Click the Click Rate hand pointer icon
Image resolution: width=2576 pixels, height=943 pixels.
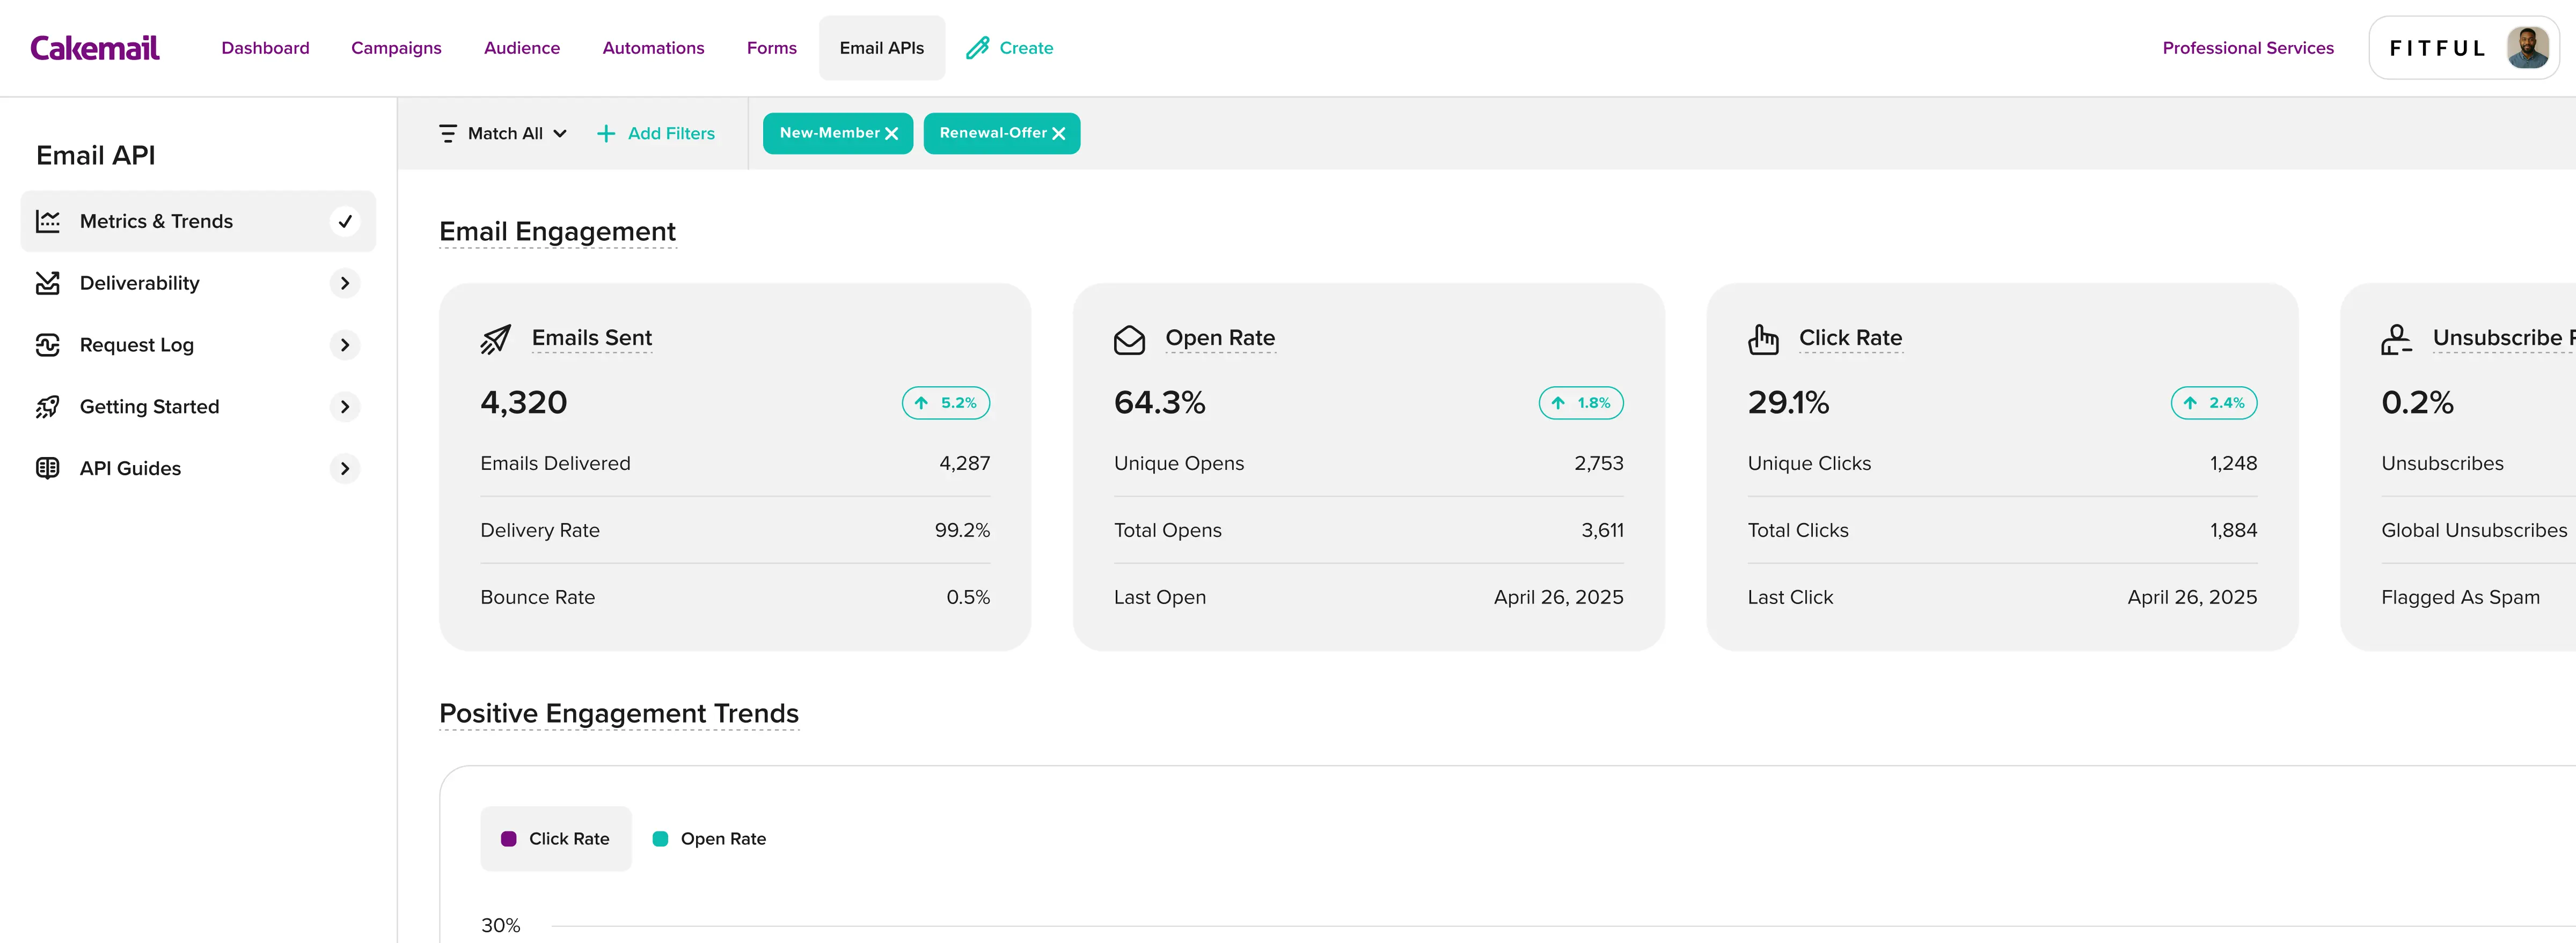click(x=1763, y=340)
